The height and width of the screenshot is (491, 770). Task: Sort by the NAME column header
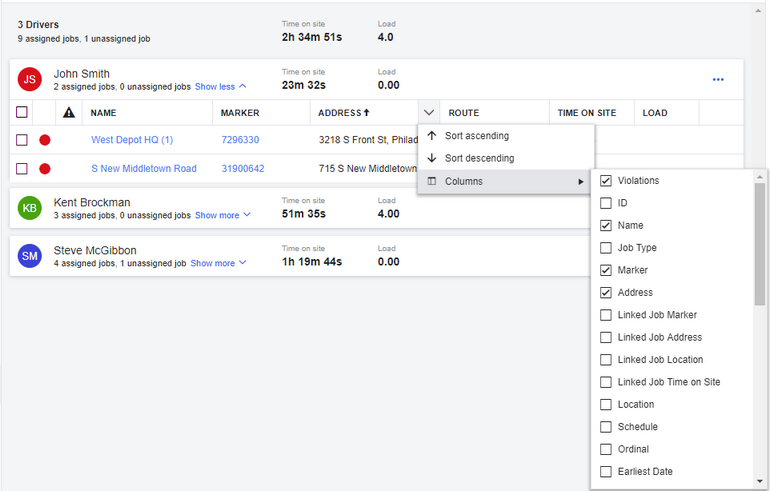pos(103,113)
